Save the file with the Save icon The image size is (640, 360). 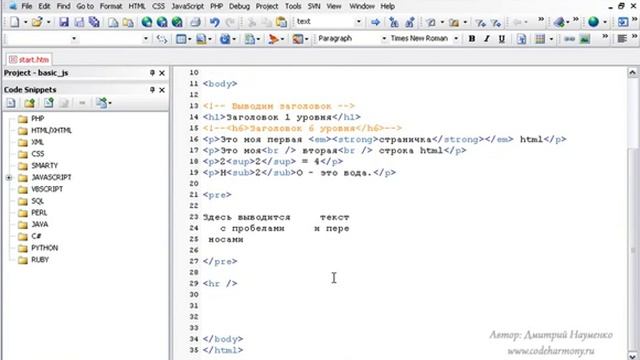pyautogui.click(x=64, y=22)
